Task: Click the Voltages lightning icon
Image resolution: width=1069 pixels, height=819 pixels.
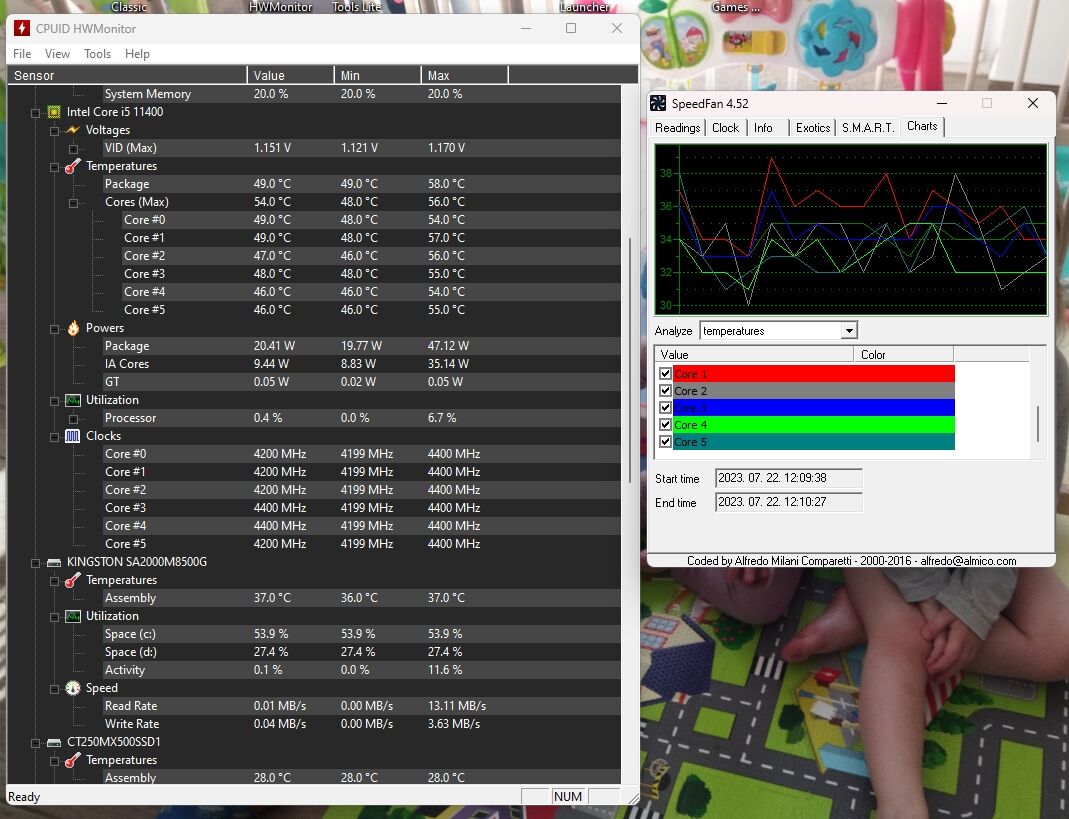Action: click(73, 130)
